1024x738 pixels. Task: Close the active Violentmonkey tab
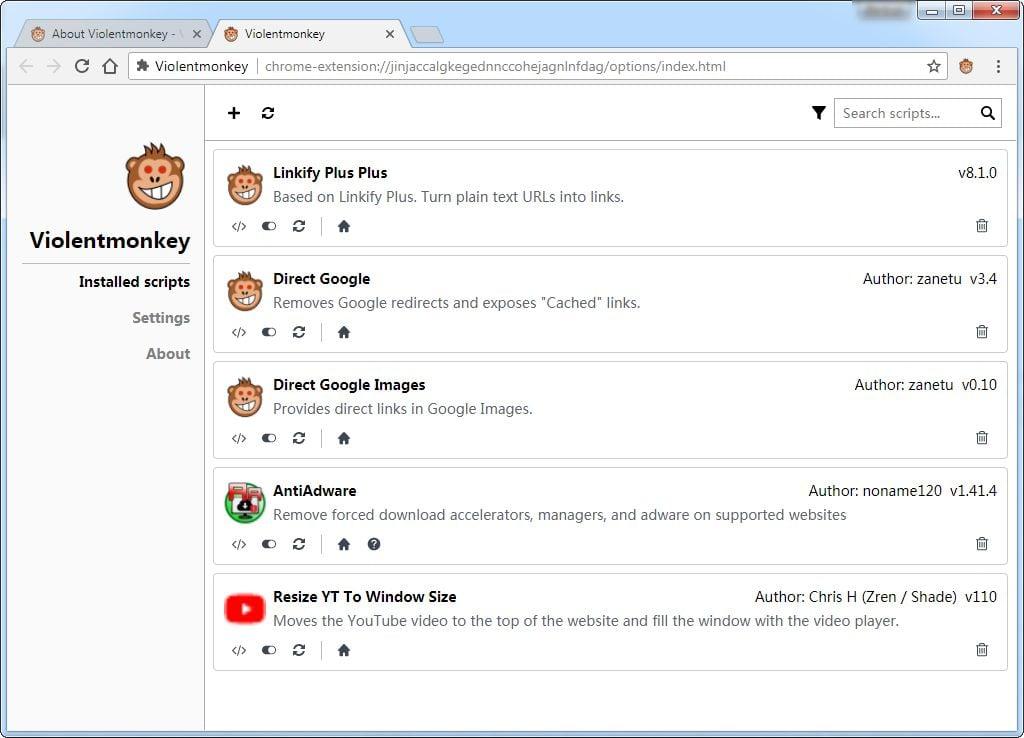tap(390, 34)
